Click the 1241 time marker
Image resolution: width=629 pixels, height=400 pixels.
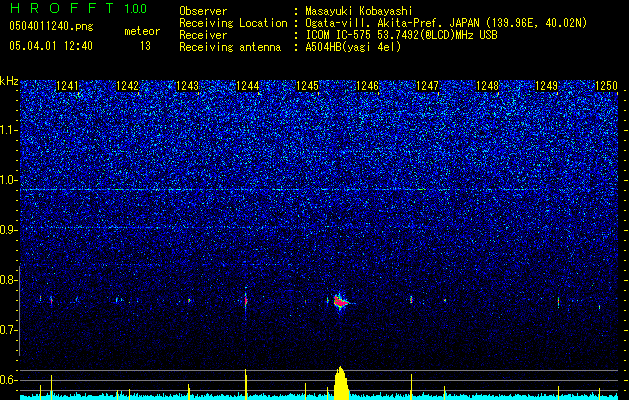pos(67,86)
